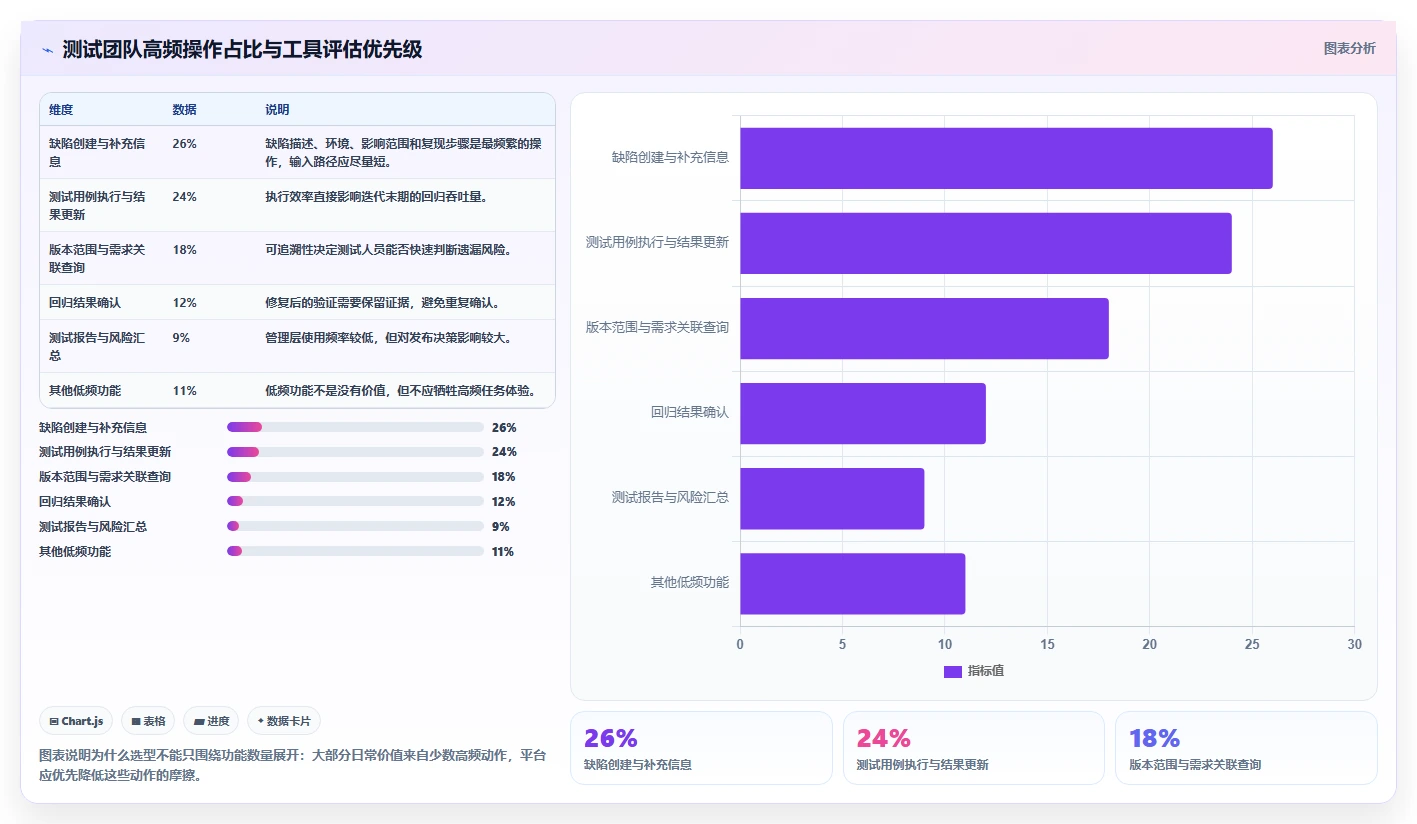
Task: Click table description starting 可追溯性决定测试人员
Action: click(389, 250)
